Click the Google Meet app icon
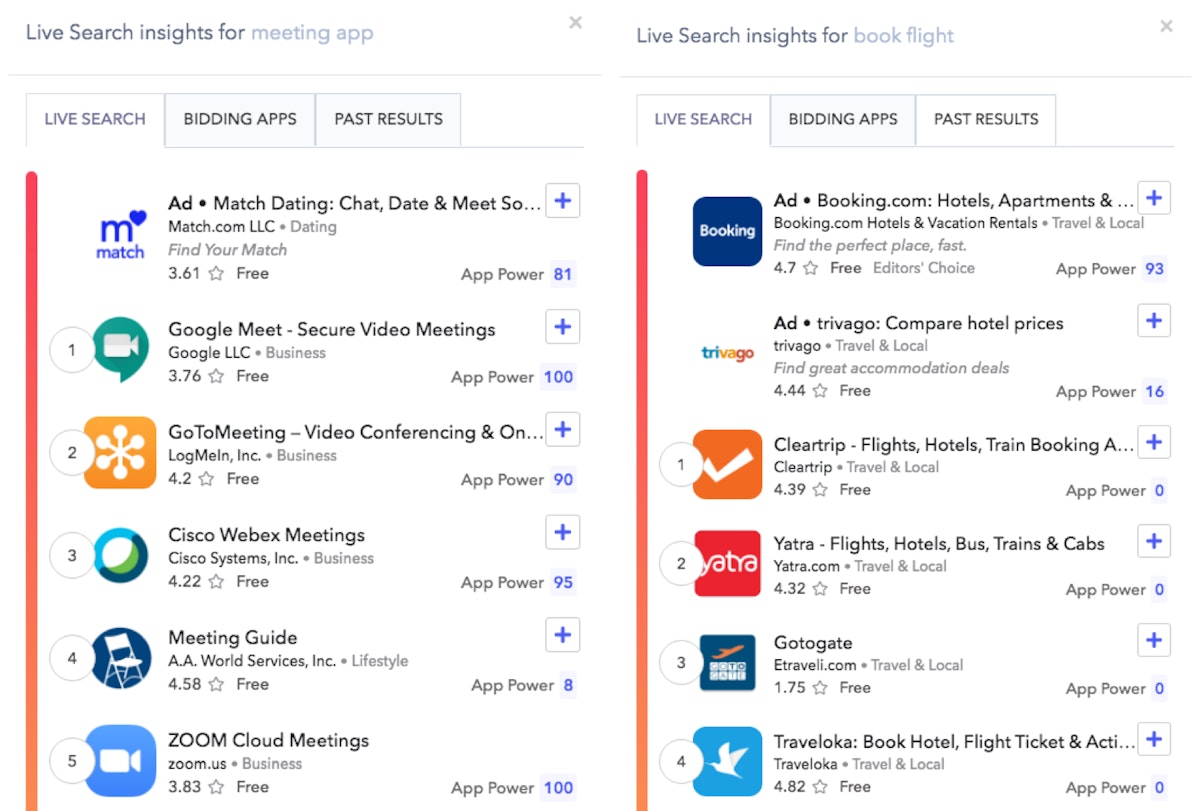Viewport: 1200px width, 811px height. pos(121,350)
